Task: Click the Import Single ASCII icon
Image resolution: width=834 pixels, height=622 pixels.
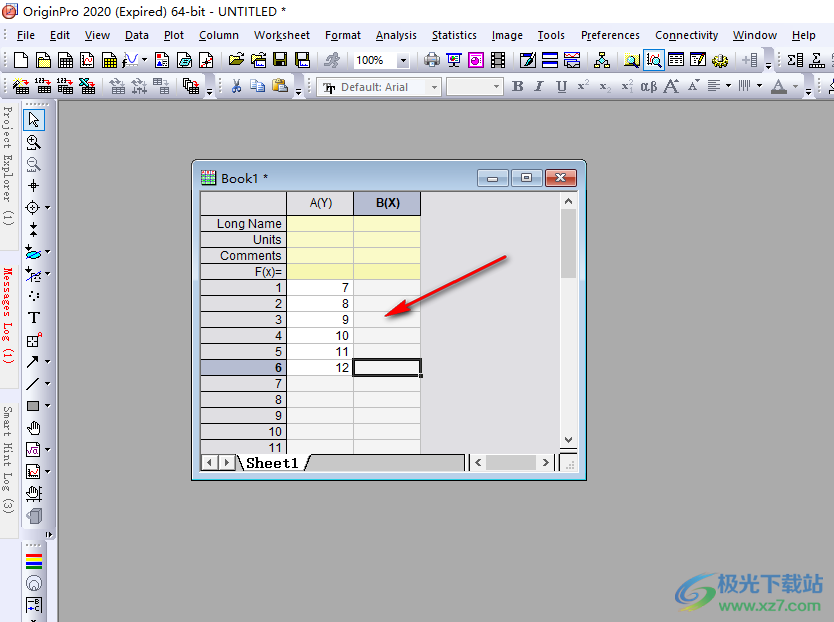Action: click(x=43, y=86)
